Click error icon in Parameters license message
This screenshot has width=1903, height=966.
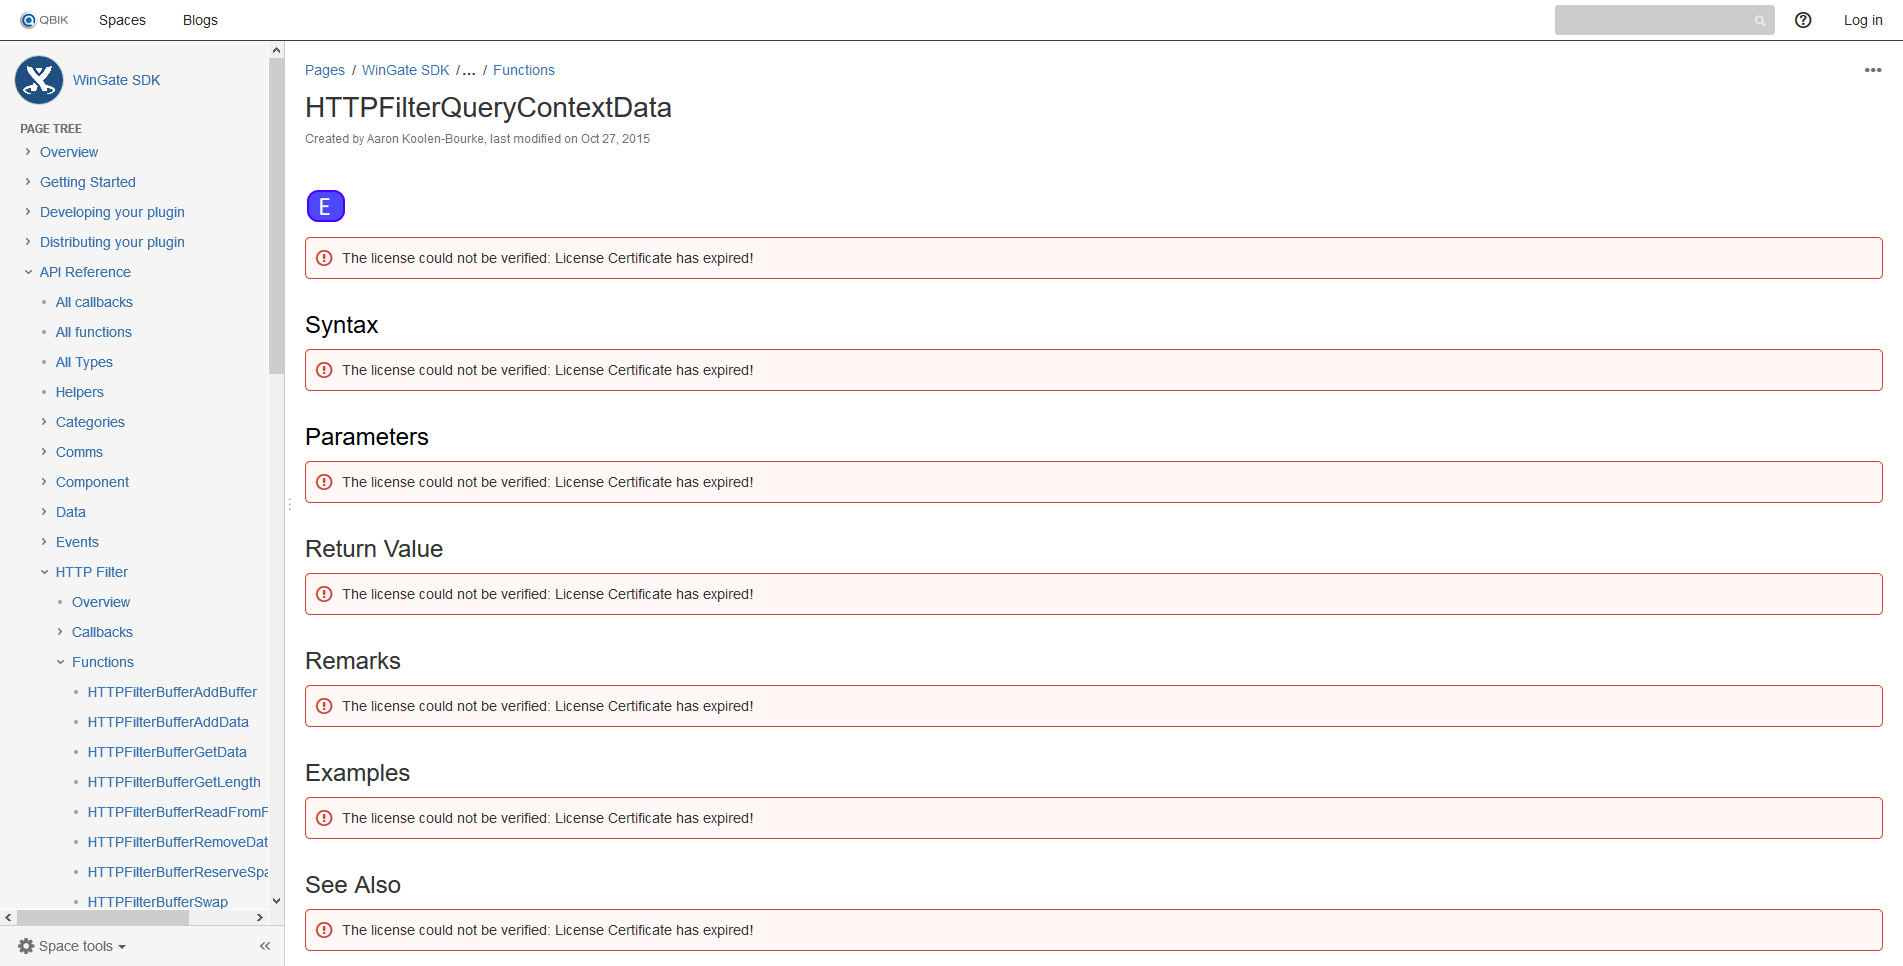tap(324, 482)
